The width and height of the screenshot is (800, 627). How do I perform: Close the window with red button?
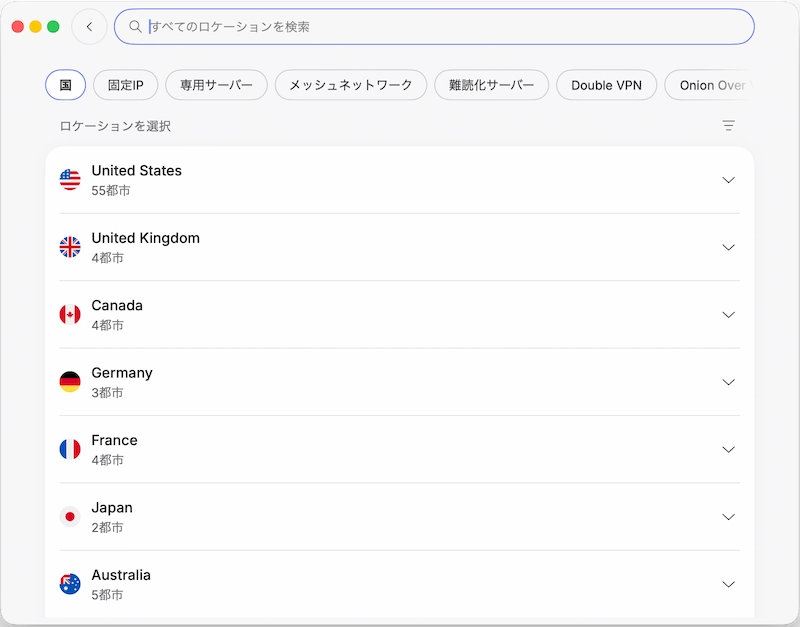point(18,27)
